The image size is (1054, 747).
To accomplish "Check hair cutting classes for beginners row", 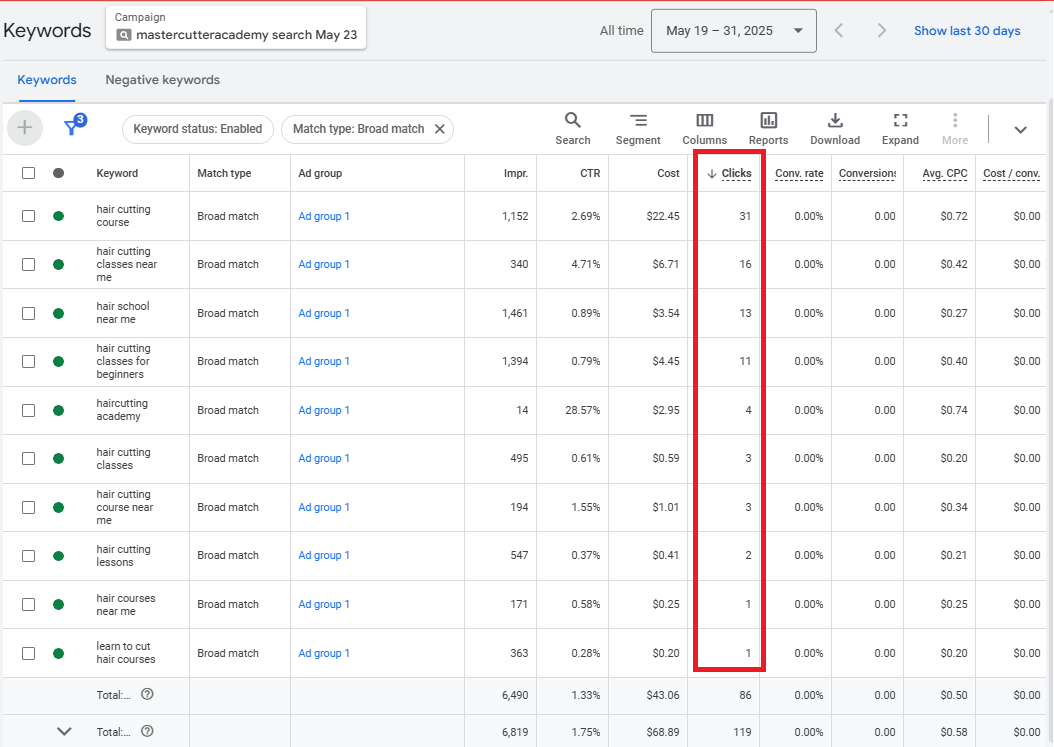I will point(28,361).
